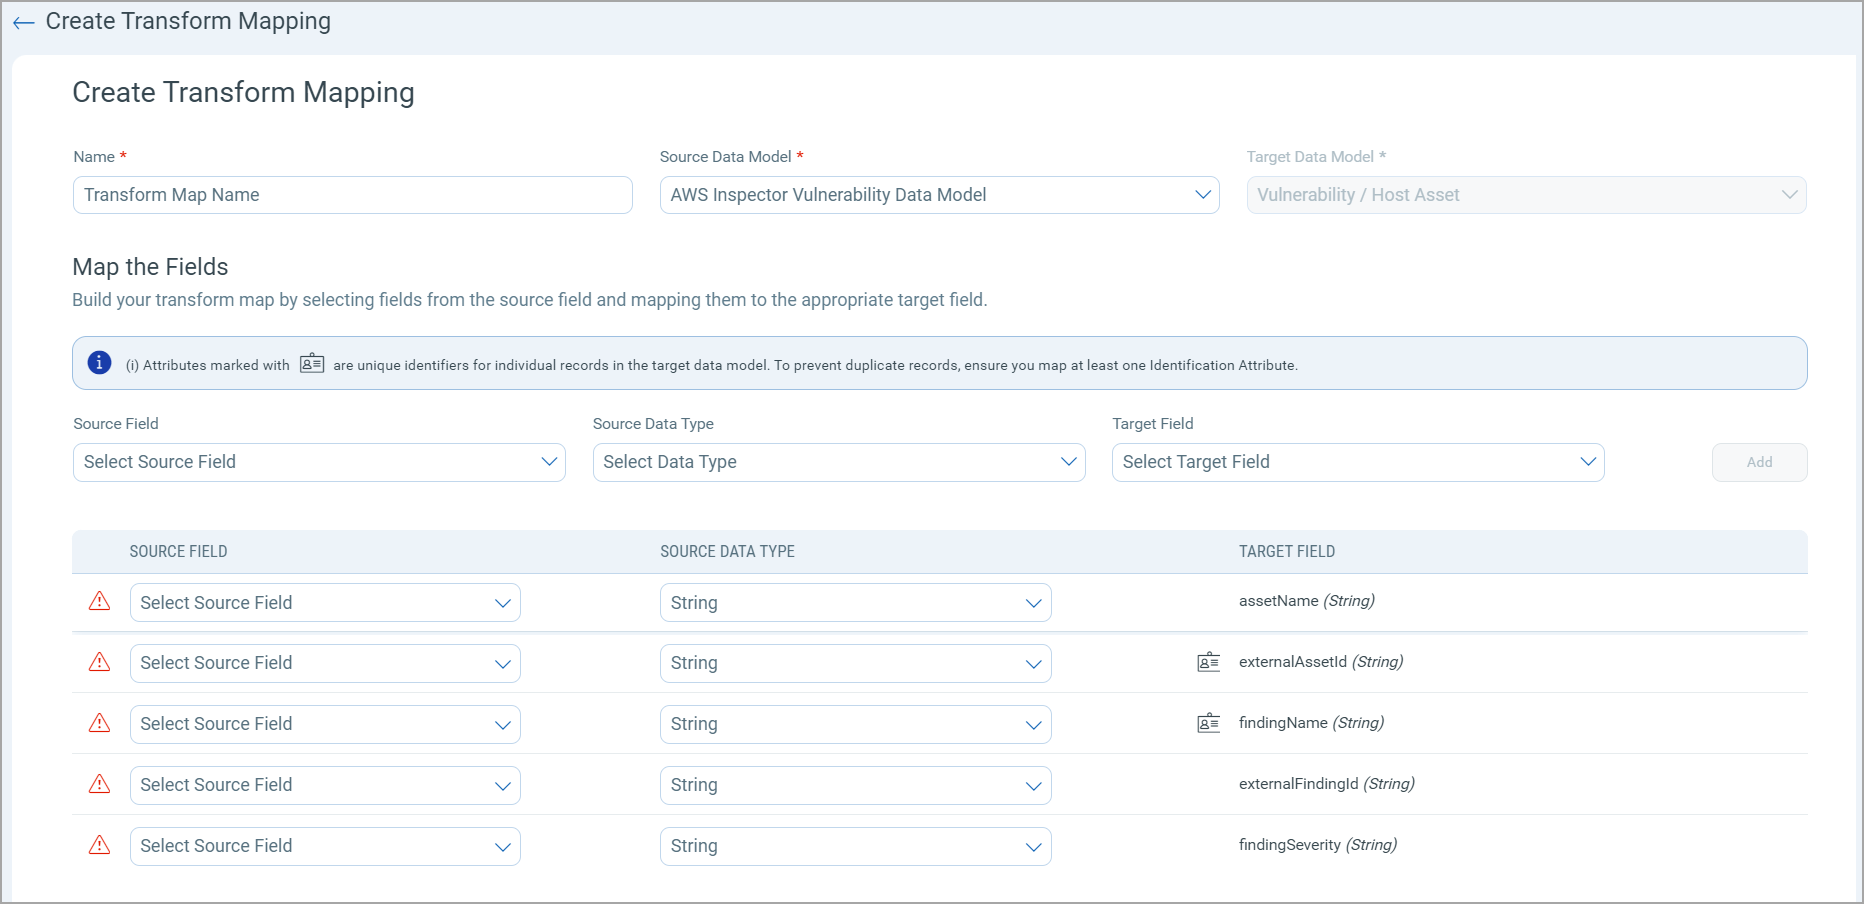Screen dimensions: 1864x904
Task: Open the Target Data Model dropdown
Action: click(1525, 195)
